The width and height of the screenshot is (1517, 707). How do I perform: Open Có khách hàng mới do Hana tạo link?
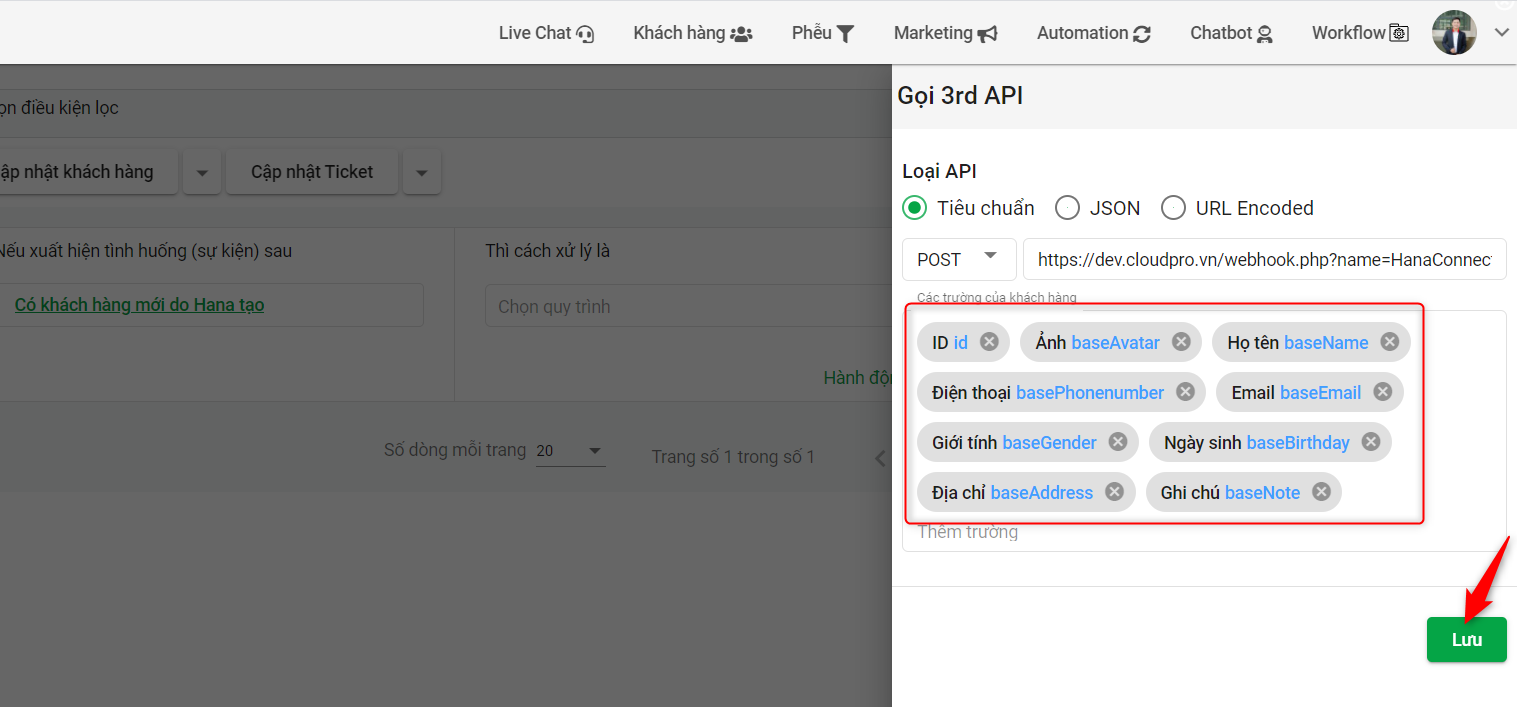pos(139,305)
